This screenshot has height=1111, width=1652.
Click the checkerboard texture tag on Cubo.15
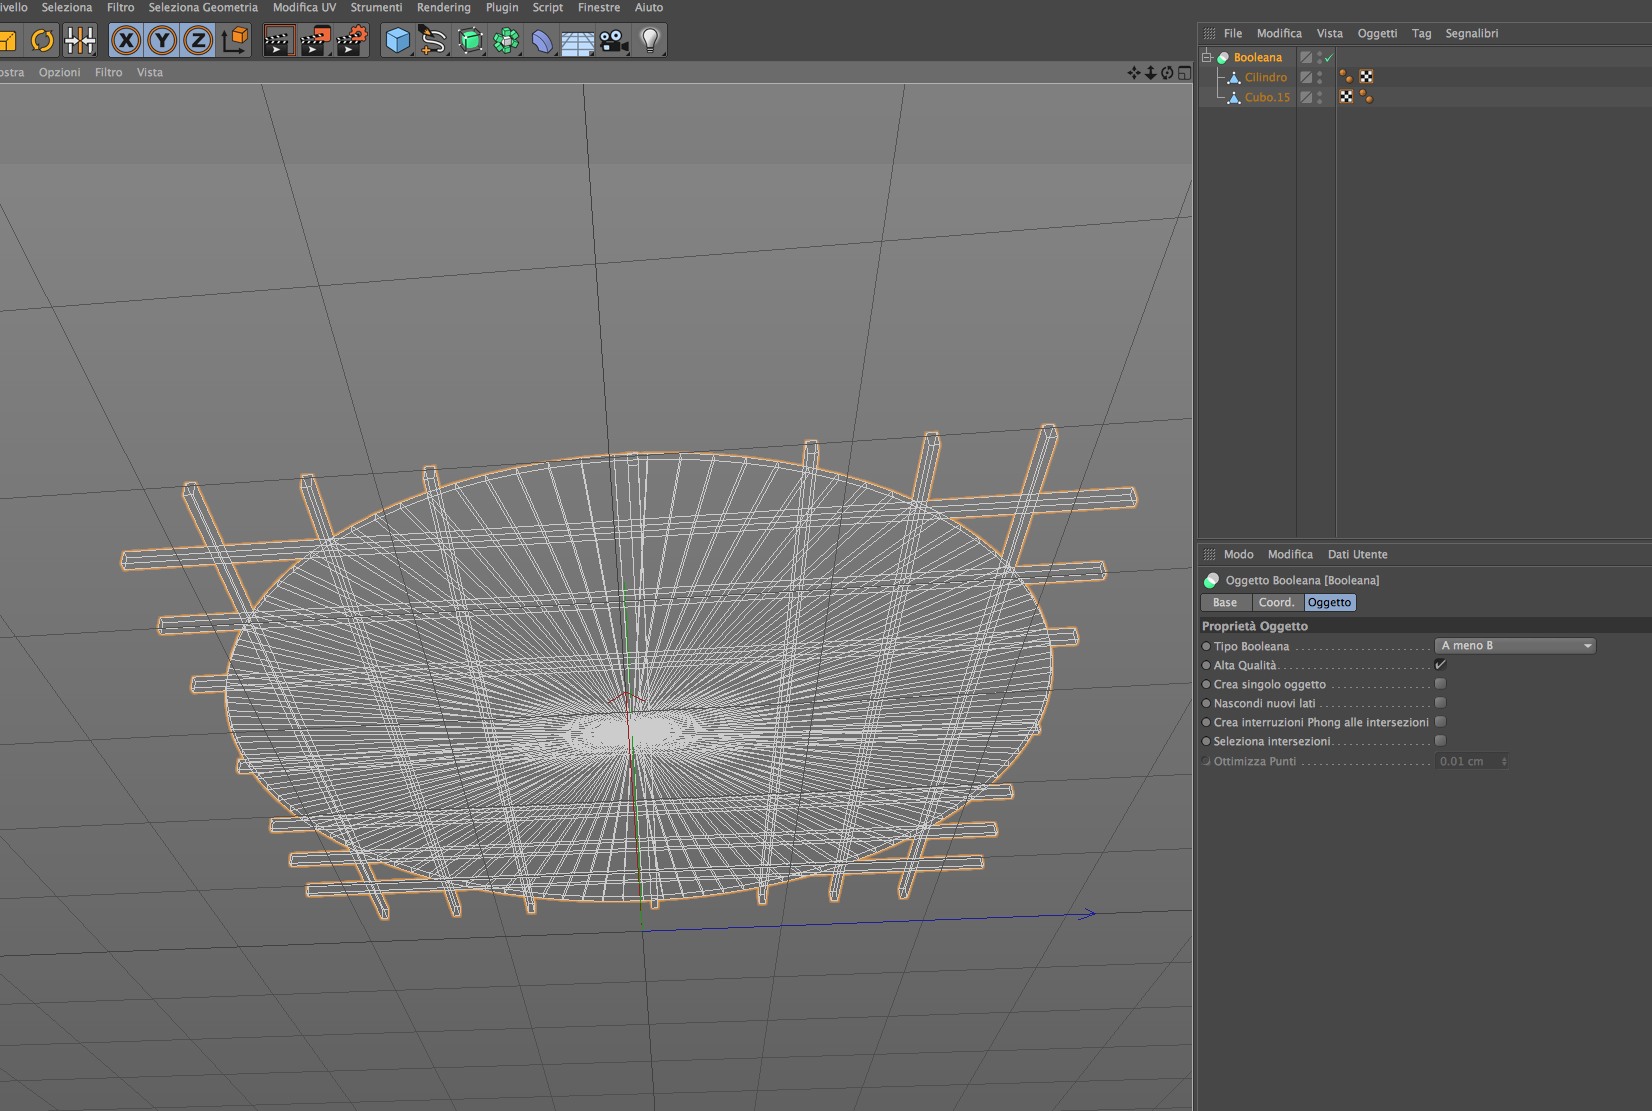(x=1347, y=97)
